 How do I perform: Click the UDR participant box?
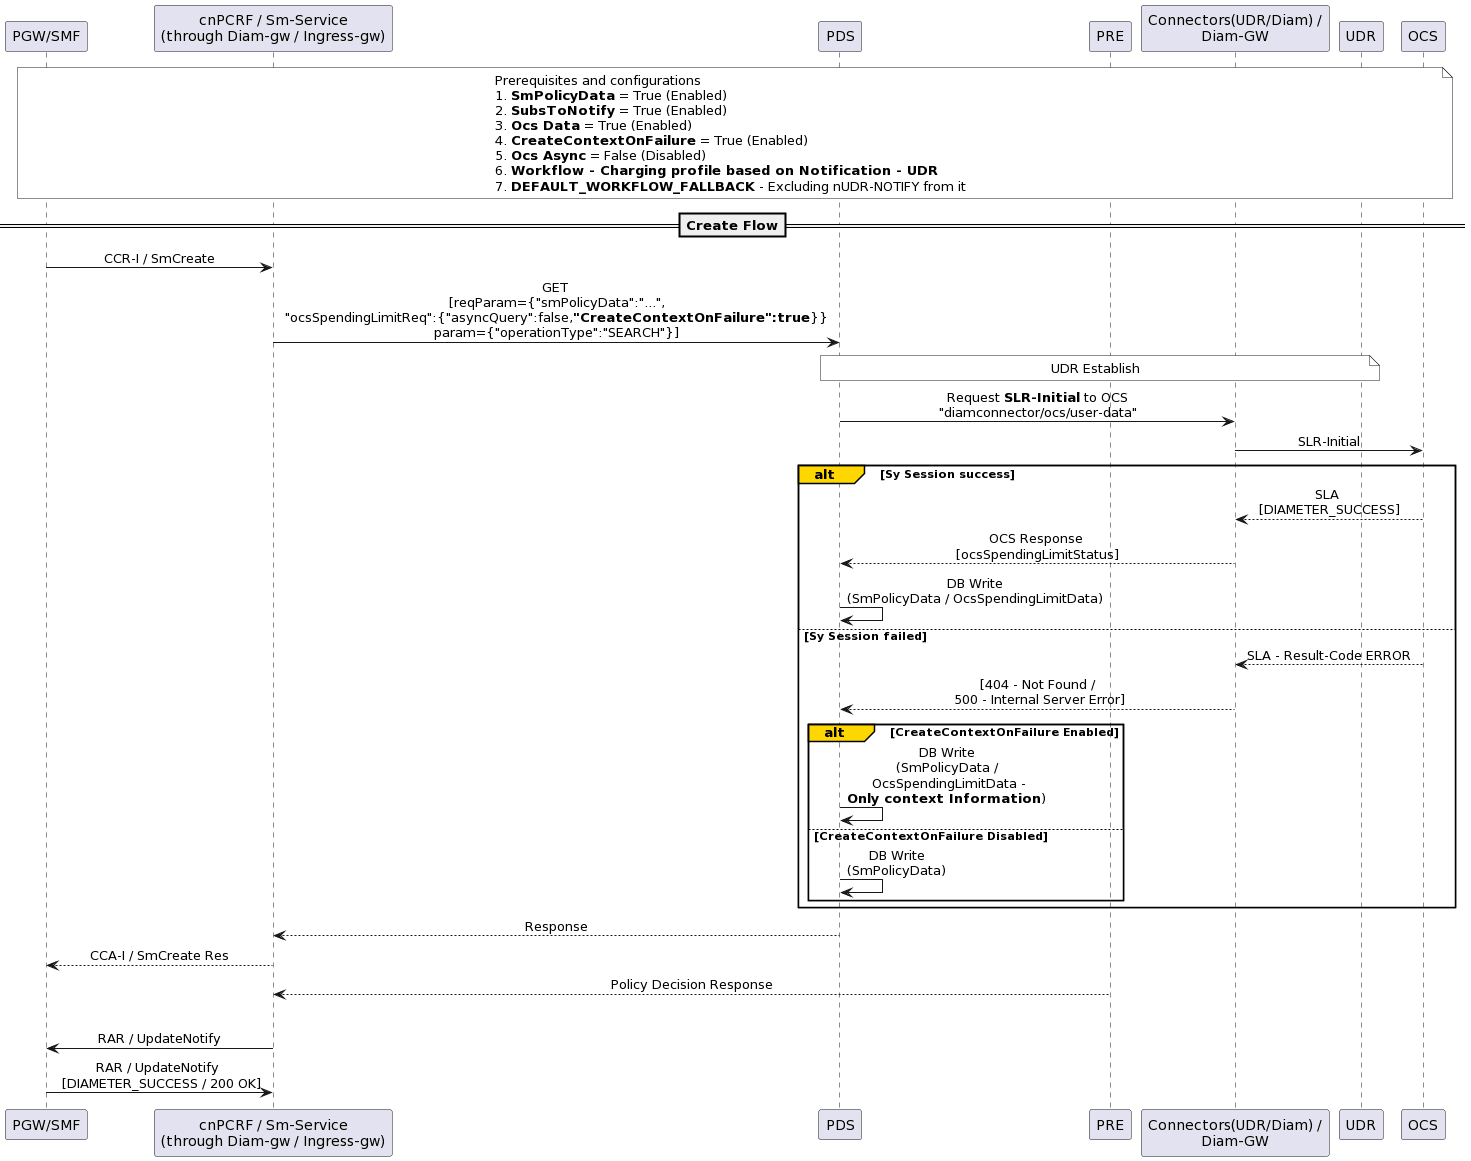[1361, 36]
